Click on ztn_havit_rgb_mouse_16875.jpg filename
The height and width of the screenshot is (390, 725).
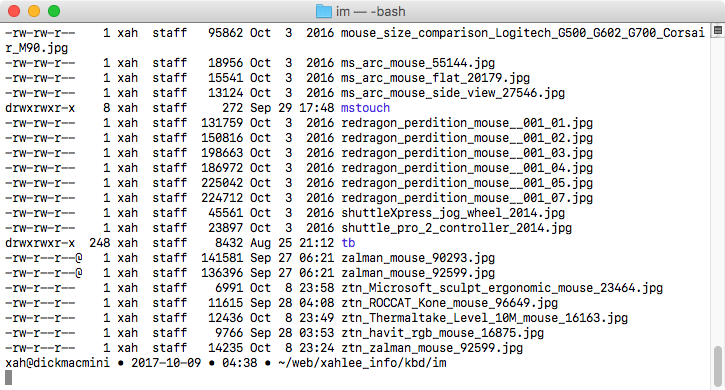pyautogui.click(x=442, y=333)
